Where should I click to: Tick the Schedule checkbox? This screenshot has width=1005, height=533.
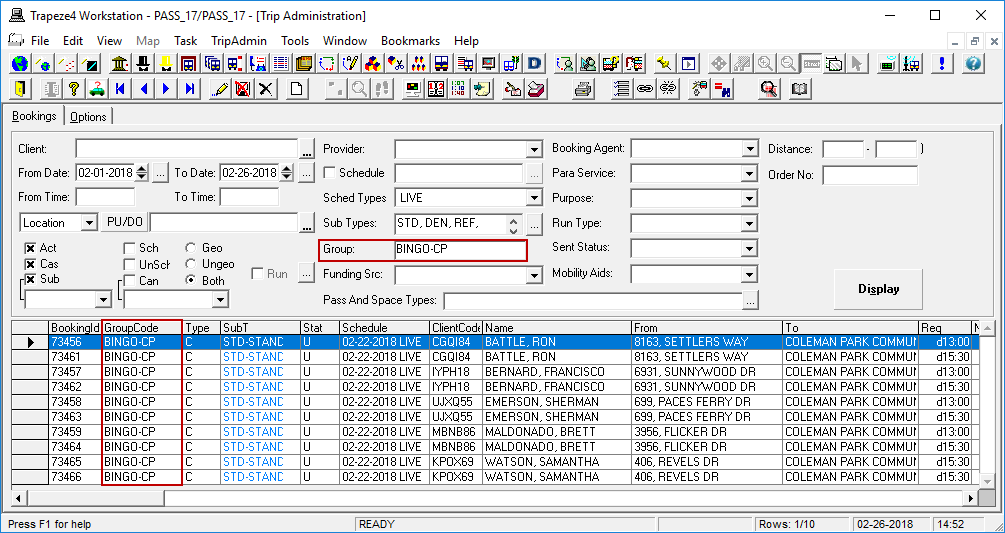click(x=329, y=173)
